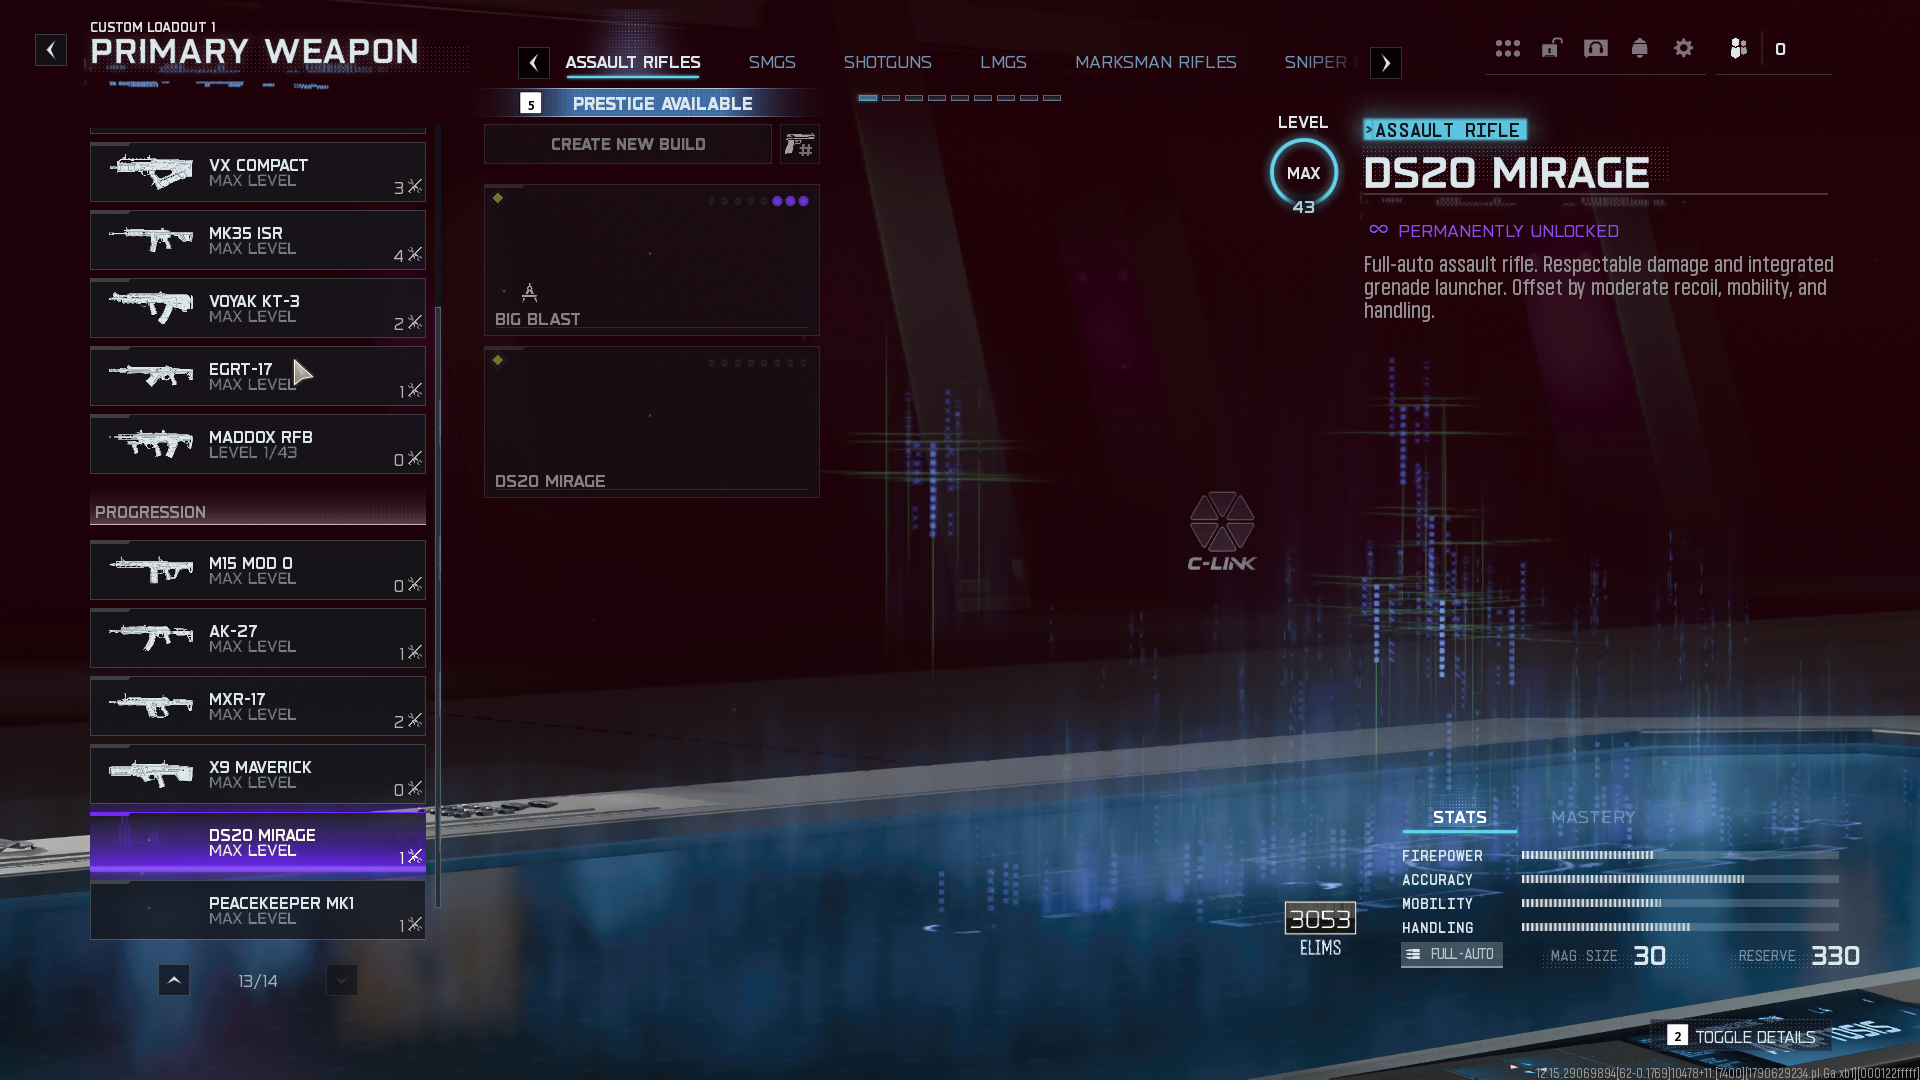Go back using the arrow beside Primary Weapon
This screenshot has width=1920, height=1080.
click(x=51, y=50)
